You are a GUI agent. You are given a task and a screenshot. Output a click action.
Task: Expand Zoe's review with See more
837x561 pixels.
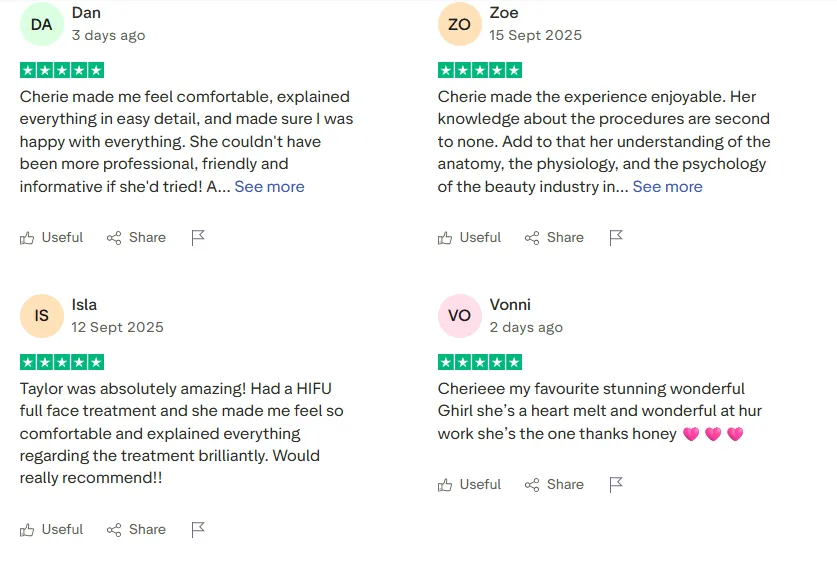[x=668, y=187]
